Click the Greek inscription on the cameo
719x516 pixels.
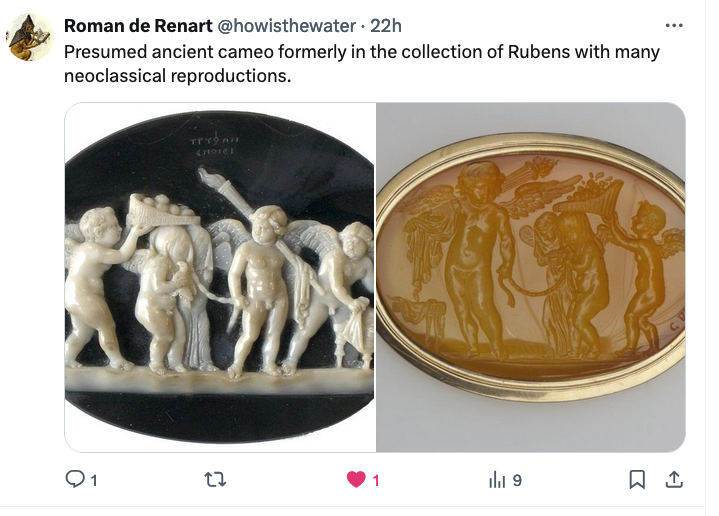point(215,145)
